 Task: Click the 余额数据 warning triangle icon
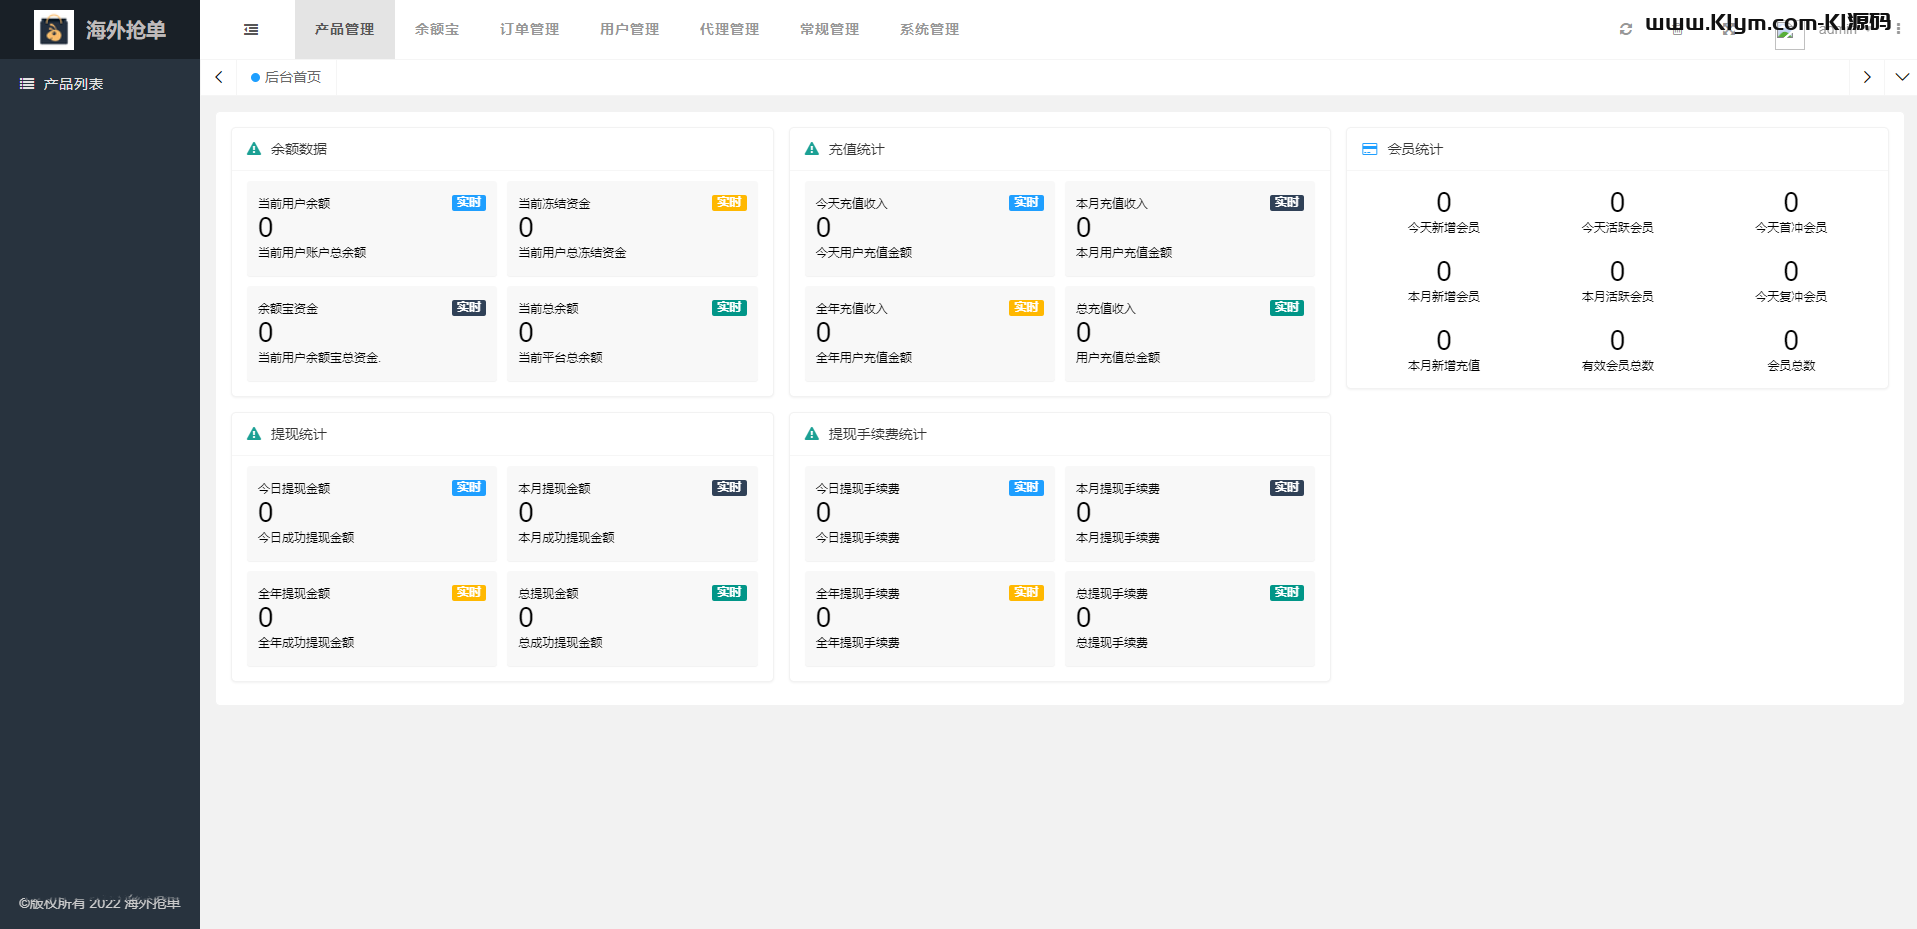(254, 149)
